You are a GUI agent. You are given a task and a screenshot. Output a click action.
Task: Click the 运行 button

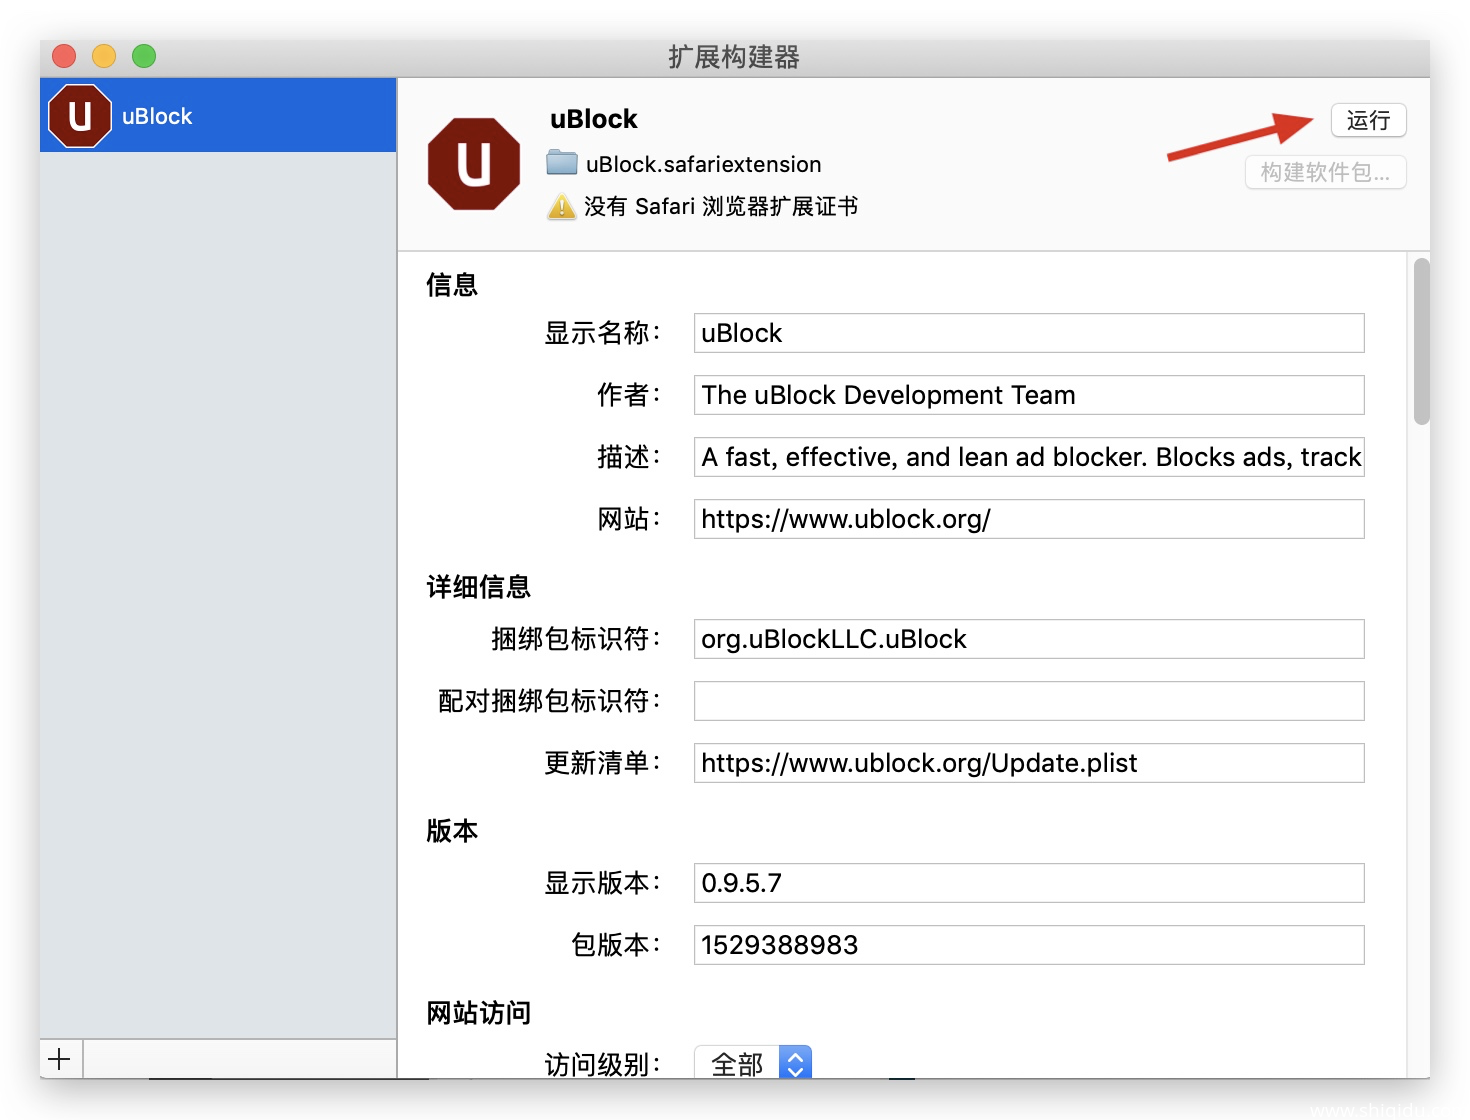click(1369, 120)
